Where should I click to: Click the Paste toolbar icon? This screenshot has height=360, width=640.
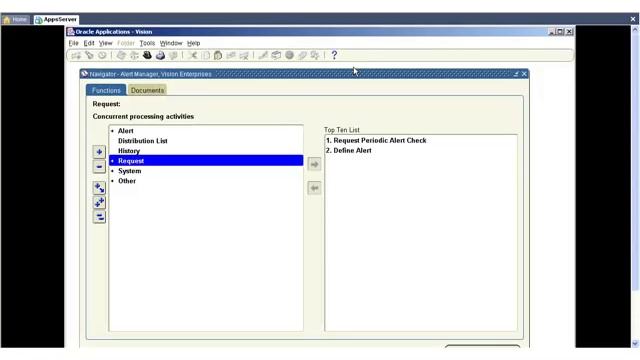[x=218, y=56]
